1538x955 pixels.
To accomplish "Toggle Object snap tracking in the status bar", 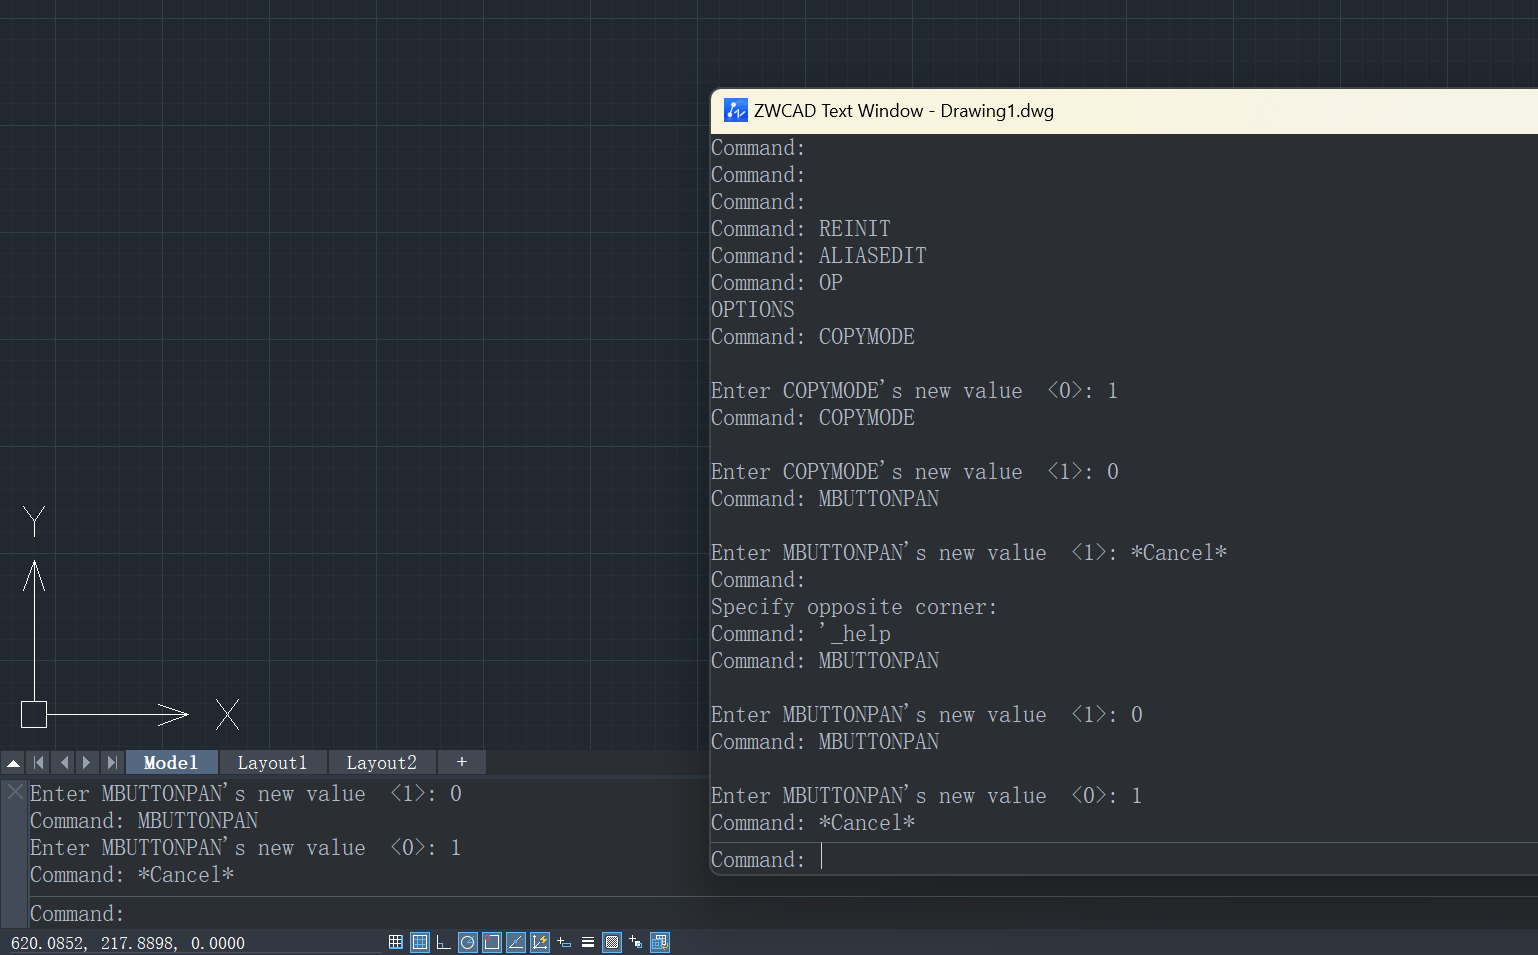I will (516, 942).
